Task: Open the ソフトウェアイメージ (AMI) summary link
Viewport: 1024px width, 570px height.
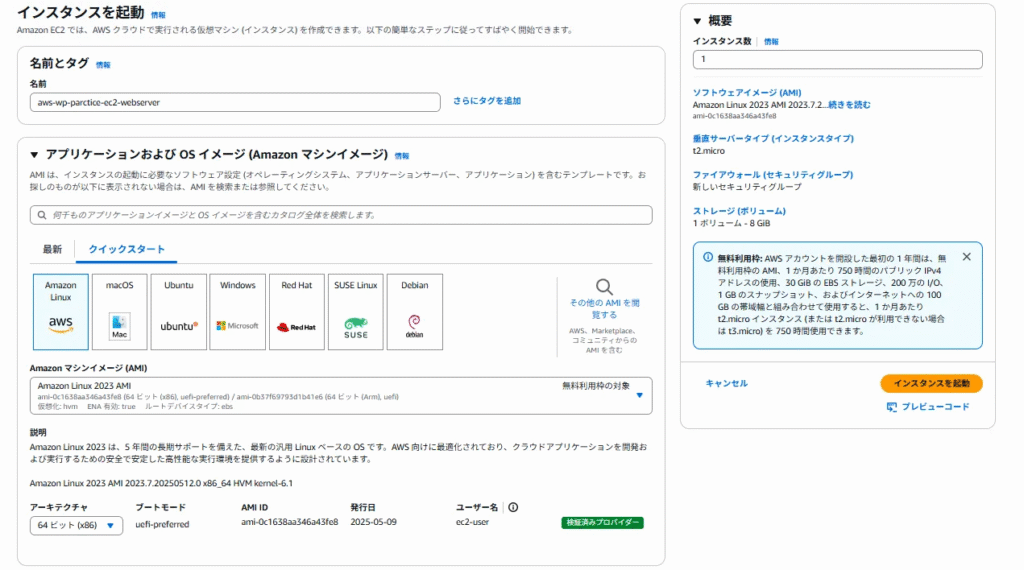Action: tap(746, 93)
